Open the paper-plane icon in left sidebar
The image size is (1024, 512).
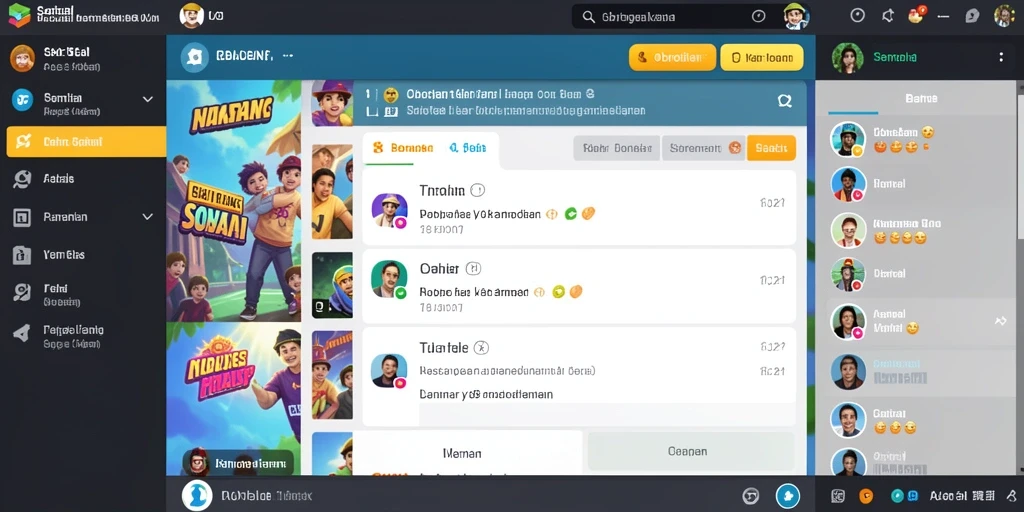pyautogui.click(x=22, y=333)
